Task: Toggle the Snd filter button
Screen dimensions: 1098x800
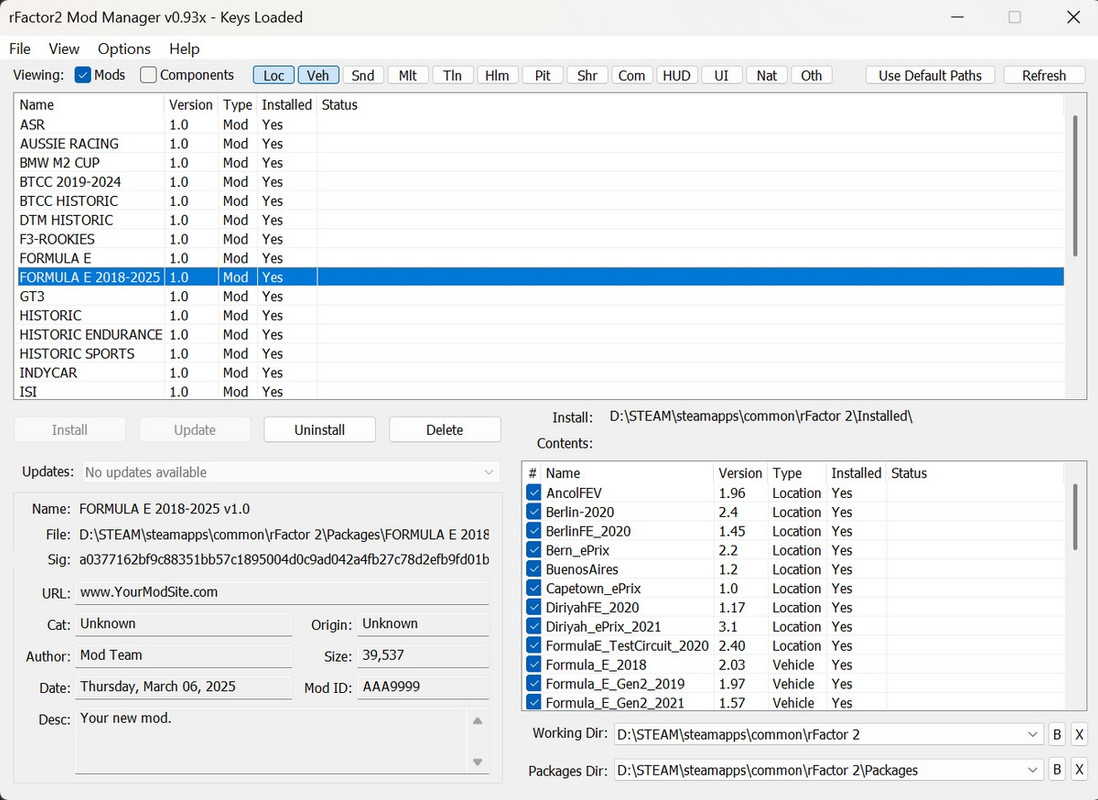Action: tap(363, 76)
